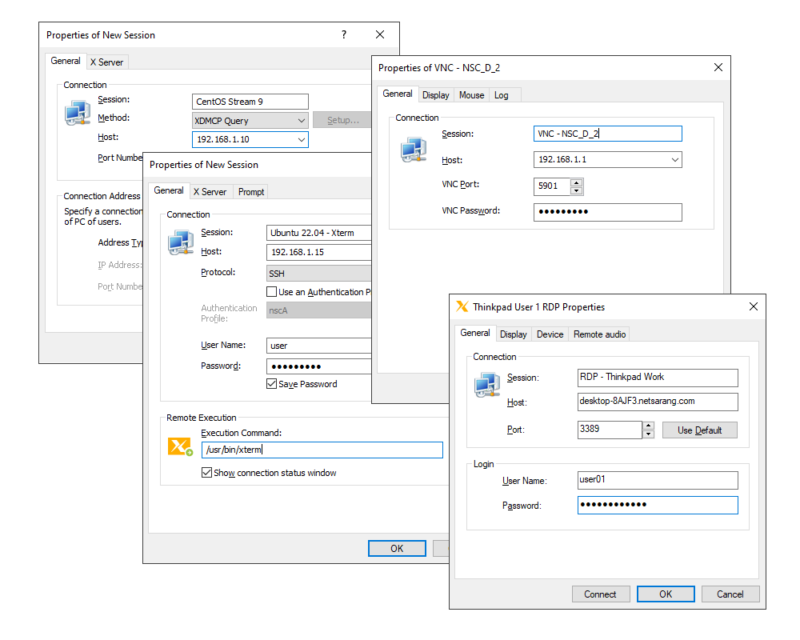The height and width of the screenshot is (640, 800).
Task: Switch to Remote audio tab
Action: point(600,334)
